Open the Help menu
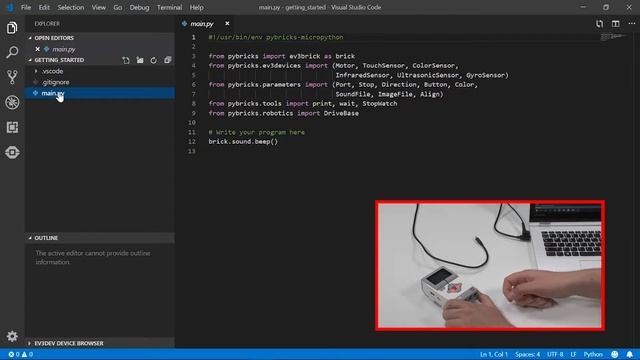Image resolution: width=640 pixels, height=360 pixels. [196, 7]
